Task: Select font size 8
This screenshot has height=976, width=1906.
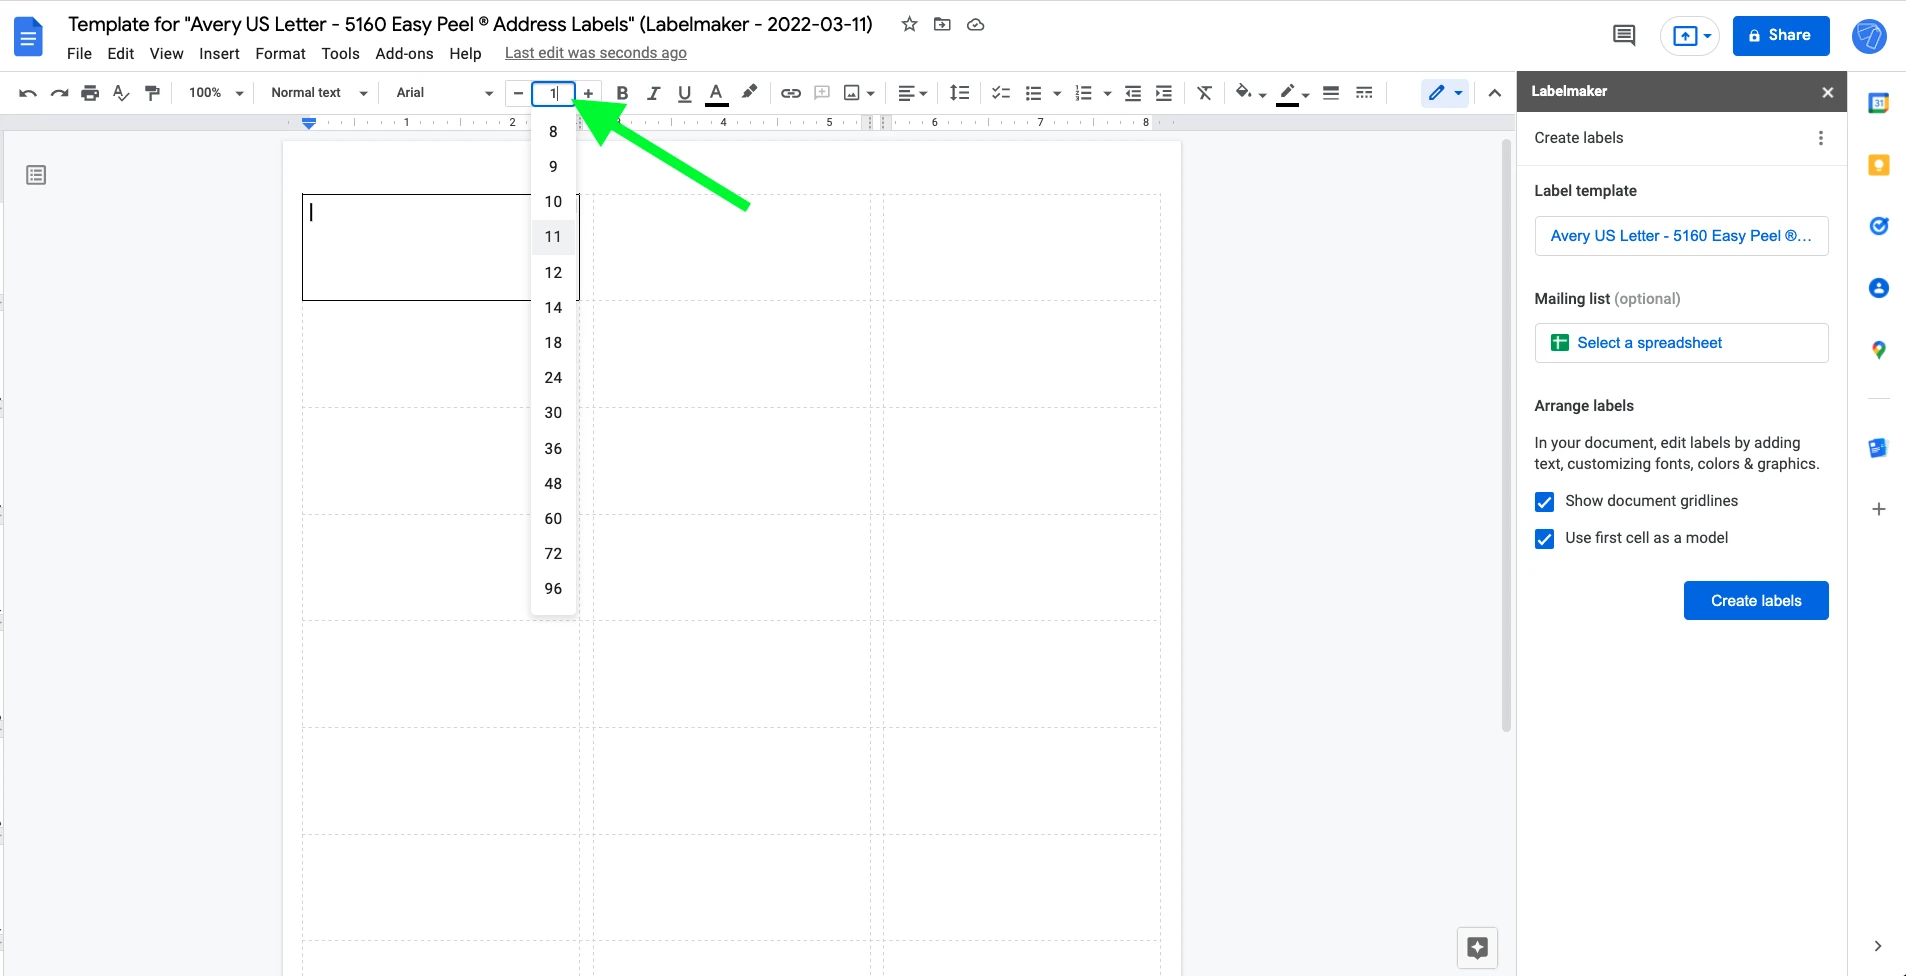Action: pos(553,131)
